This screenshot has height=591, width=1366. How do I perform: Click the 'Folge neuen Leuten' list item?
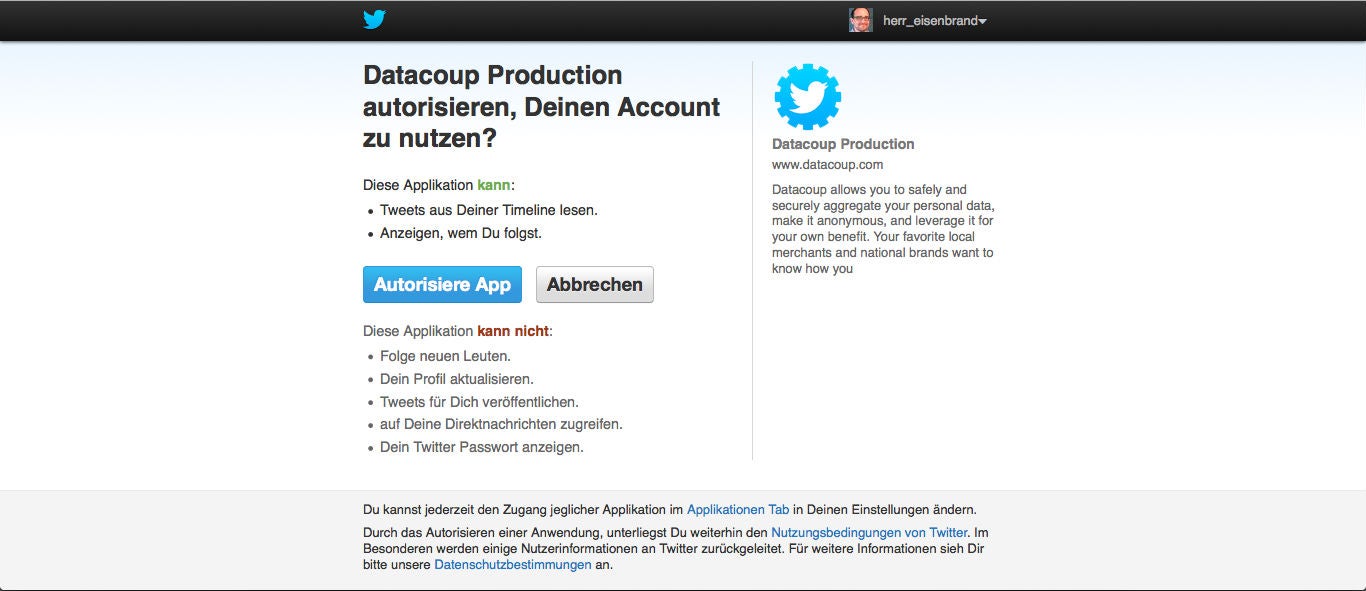pyautogui.click(x=445, y=356)
